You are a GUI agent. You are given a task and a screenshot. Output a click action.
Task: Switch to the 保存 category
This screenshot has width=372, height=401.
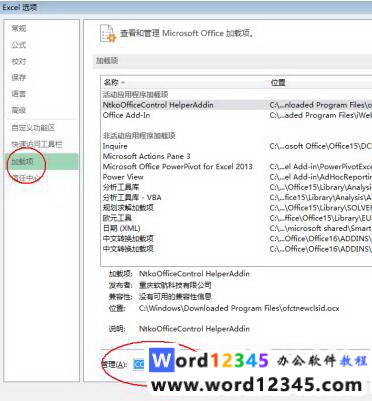(x=19, y=78)
